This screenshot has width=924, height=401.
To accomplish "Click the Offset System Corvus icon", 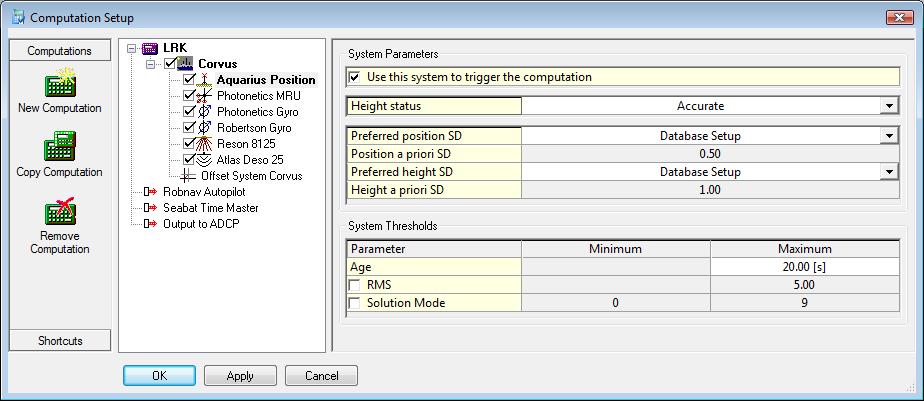I will (x=190, y=176).
